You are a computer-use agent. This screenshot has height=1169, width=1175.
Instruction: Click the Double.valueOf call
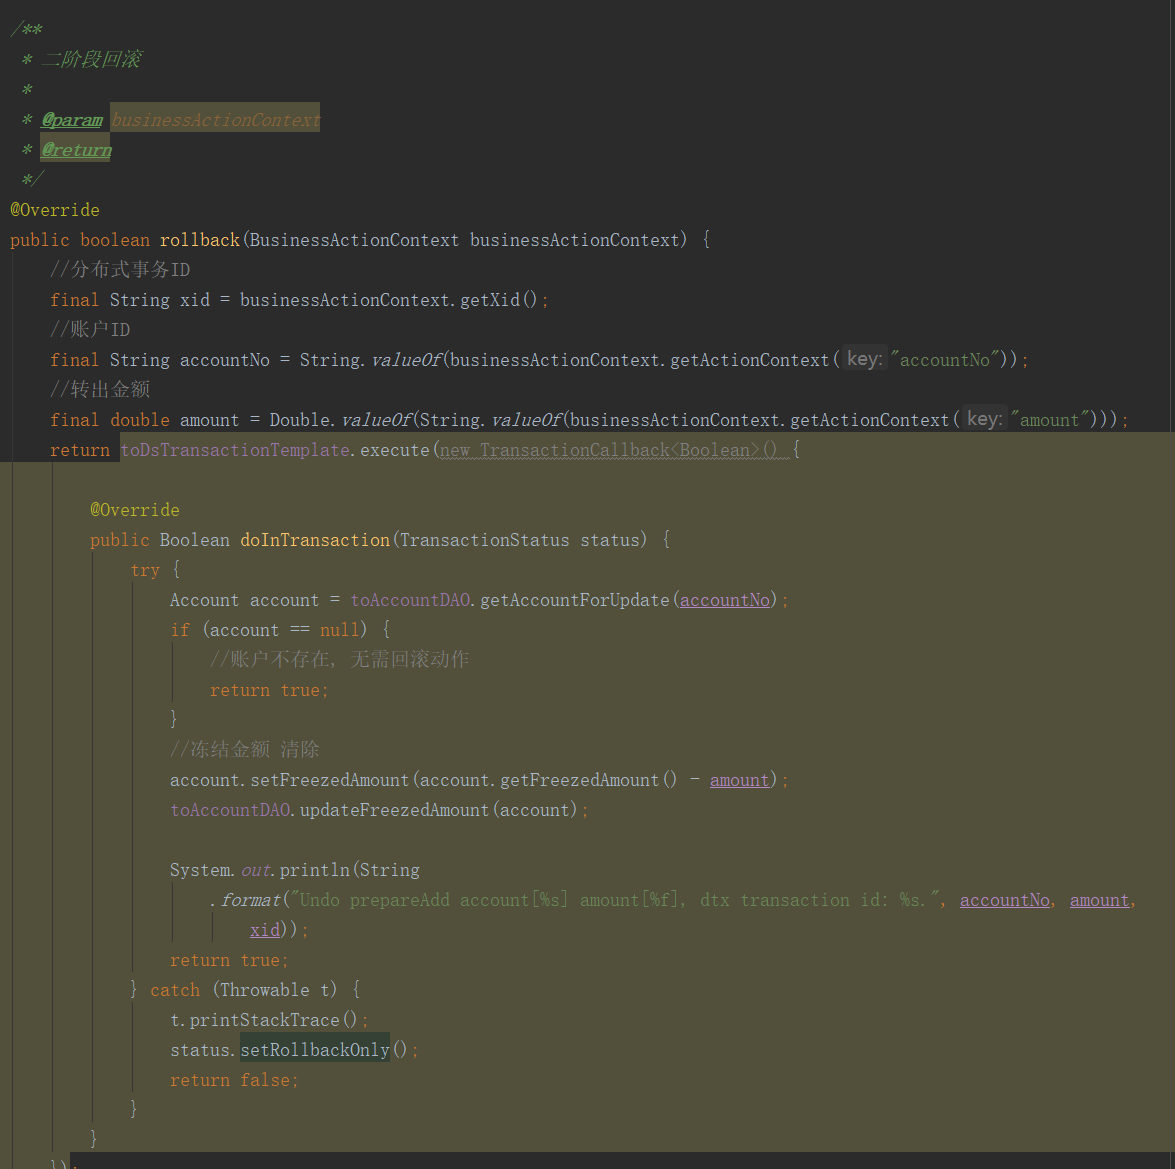click(x=341, y=420)
